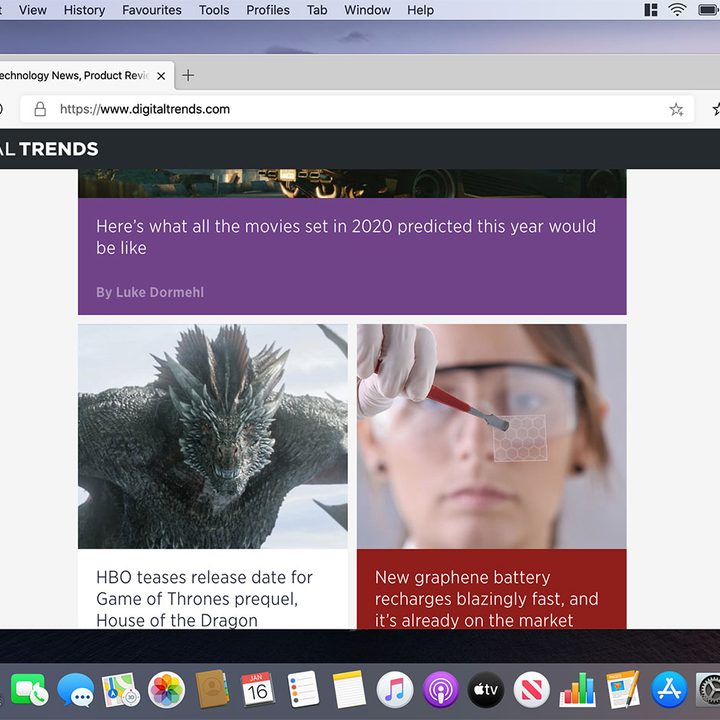The height and width of the screenshot is (720, 720).
Task: Add this page to favourites star
Action: click(676, 109)
